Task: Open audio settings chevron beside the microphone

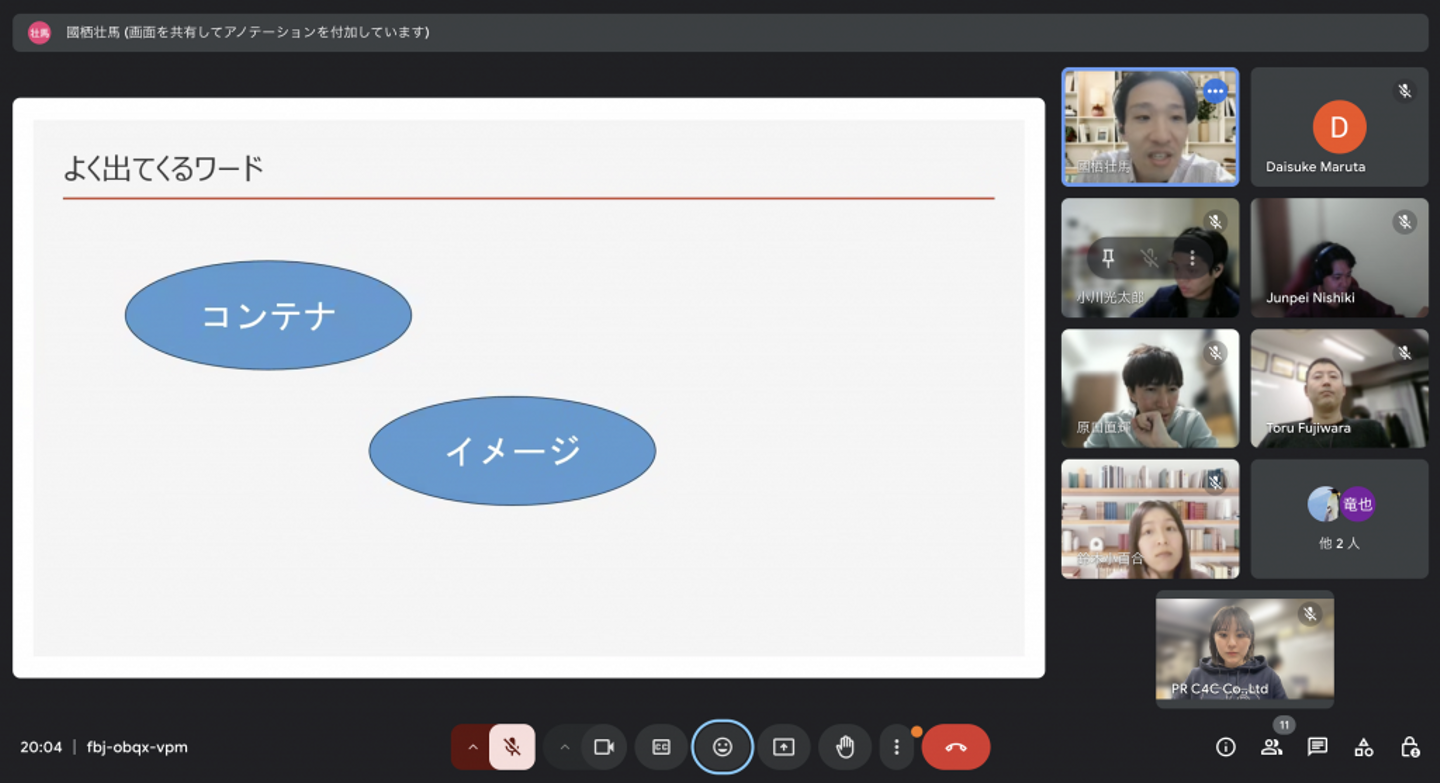Action: pos(472,747)
